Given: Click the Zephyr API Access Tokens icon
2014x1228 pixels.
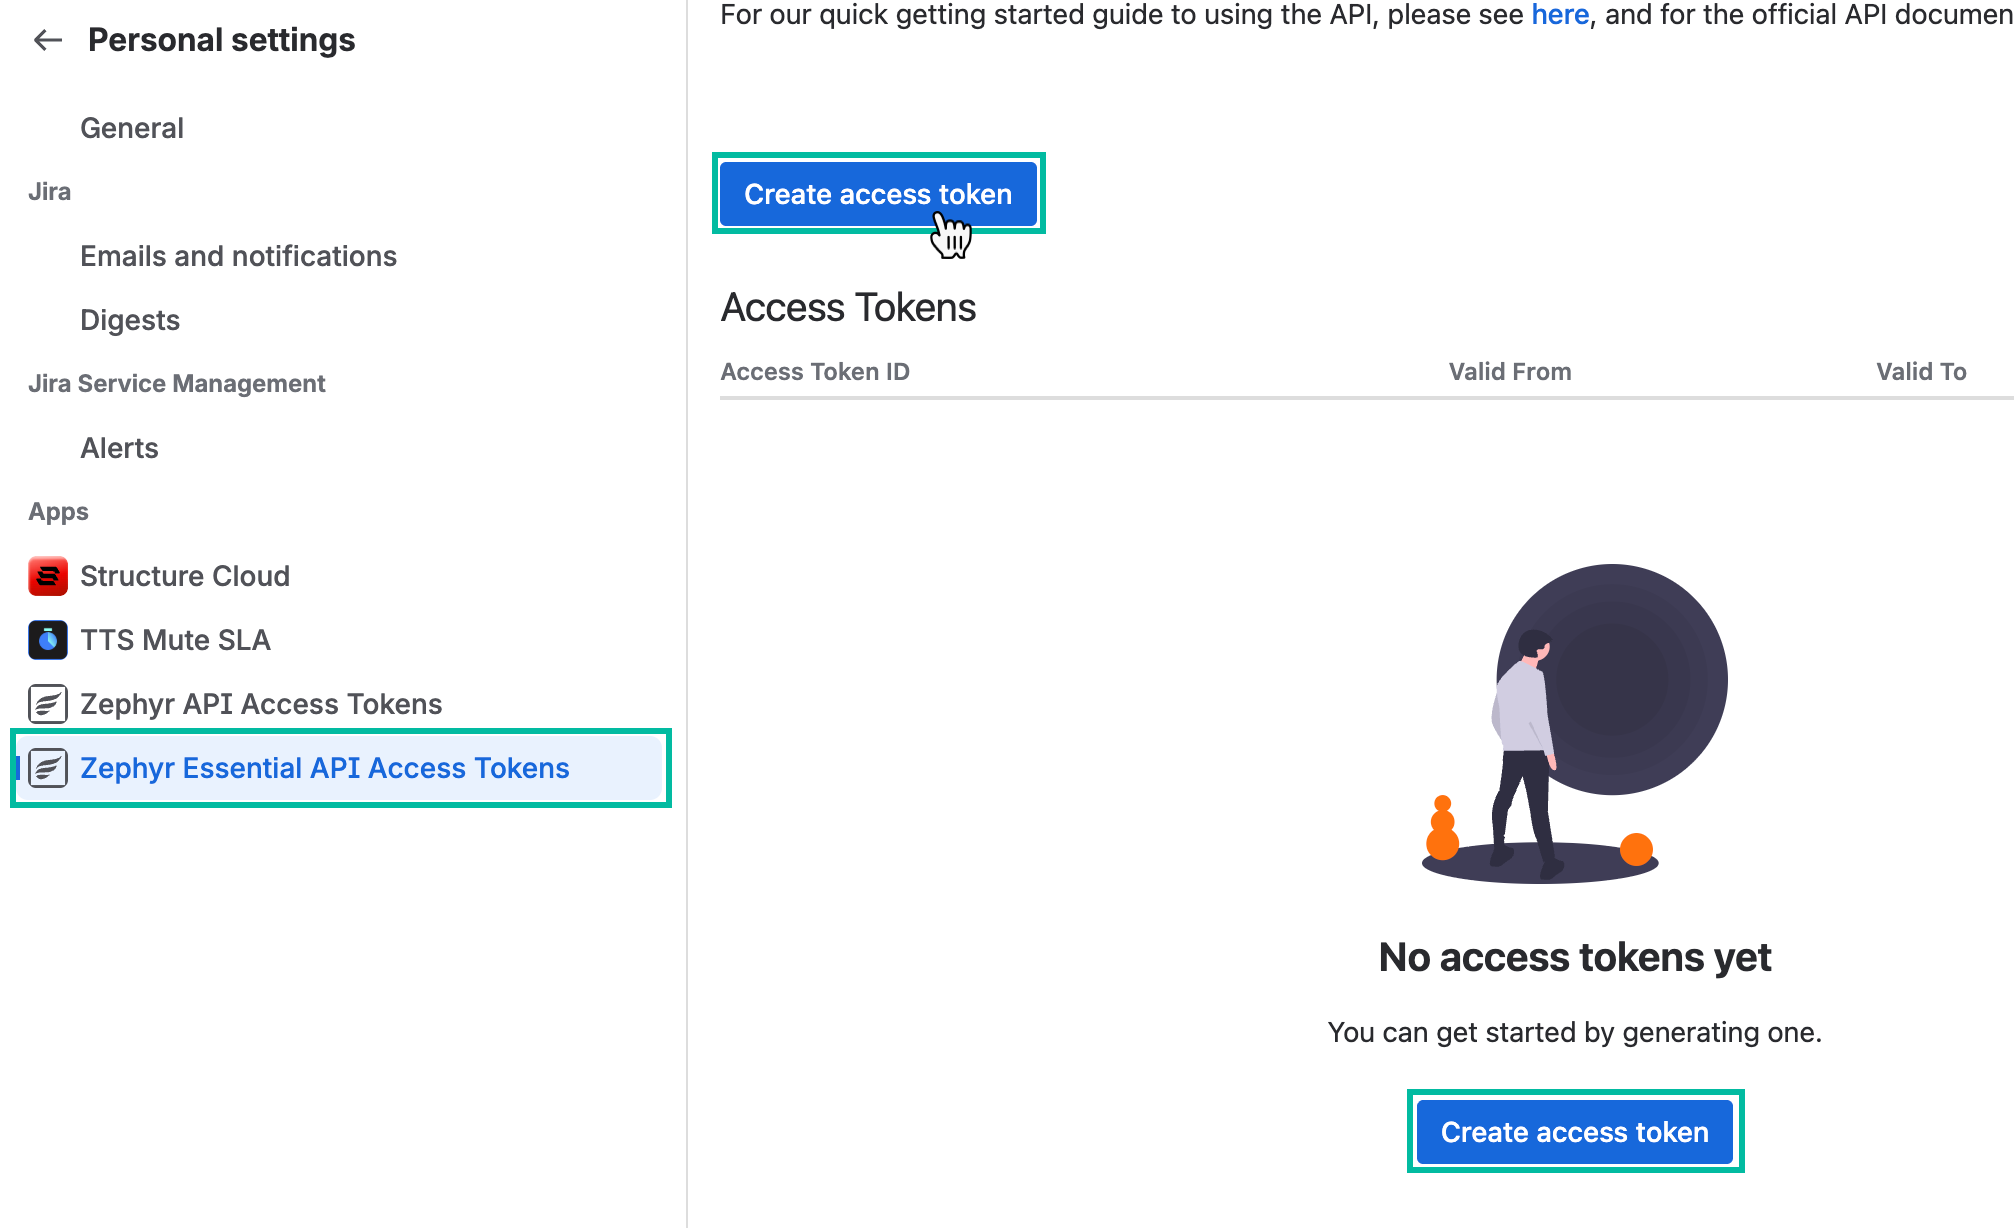Looking at the screenshot, I should click(48, 704).
